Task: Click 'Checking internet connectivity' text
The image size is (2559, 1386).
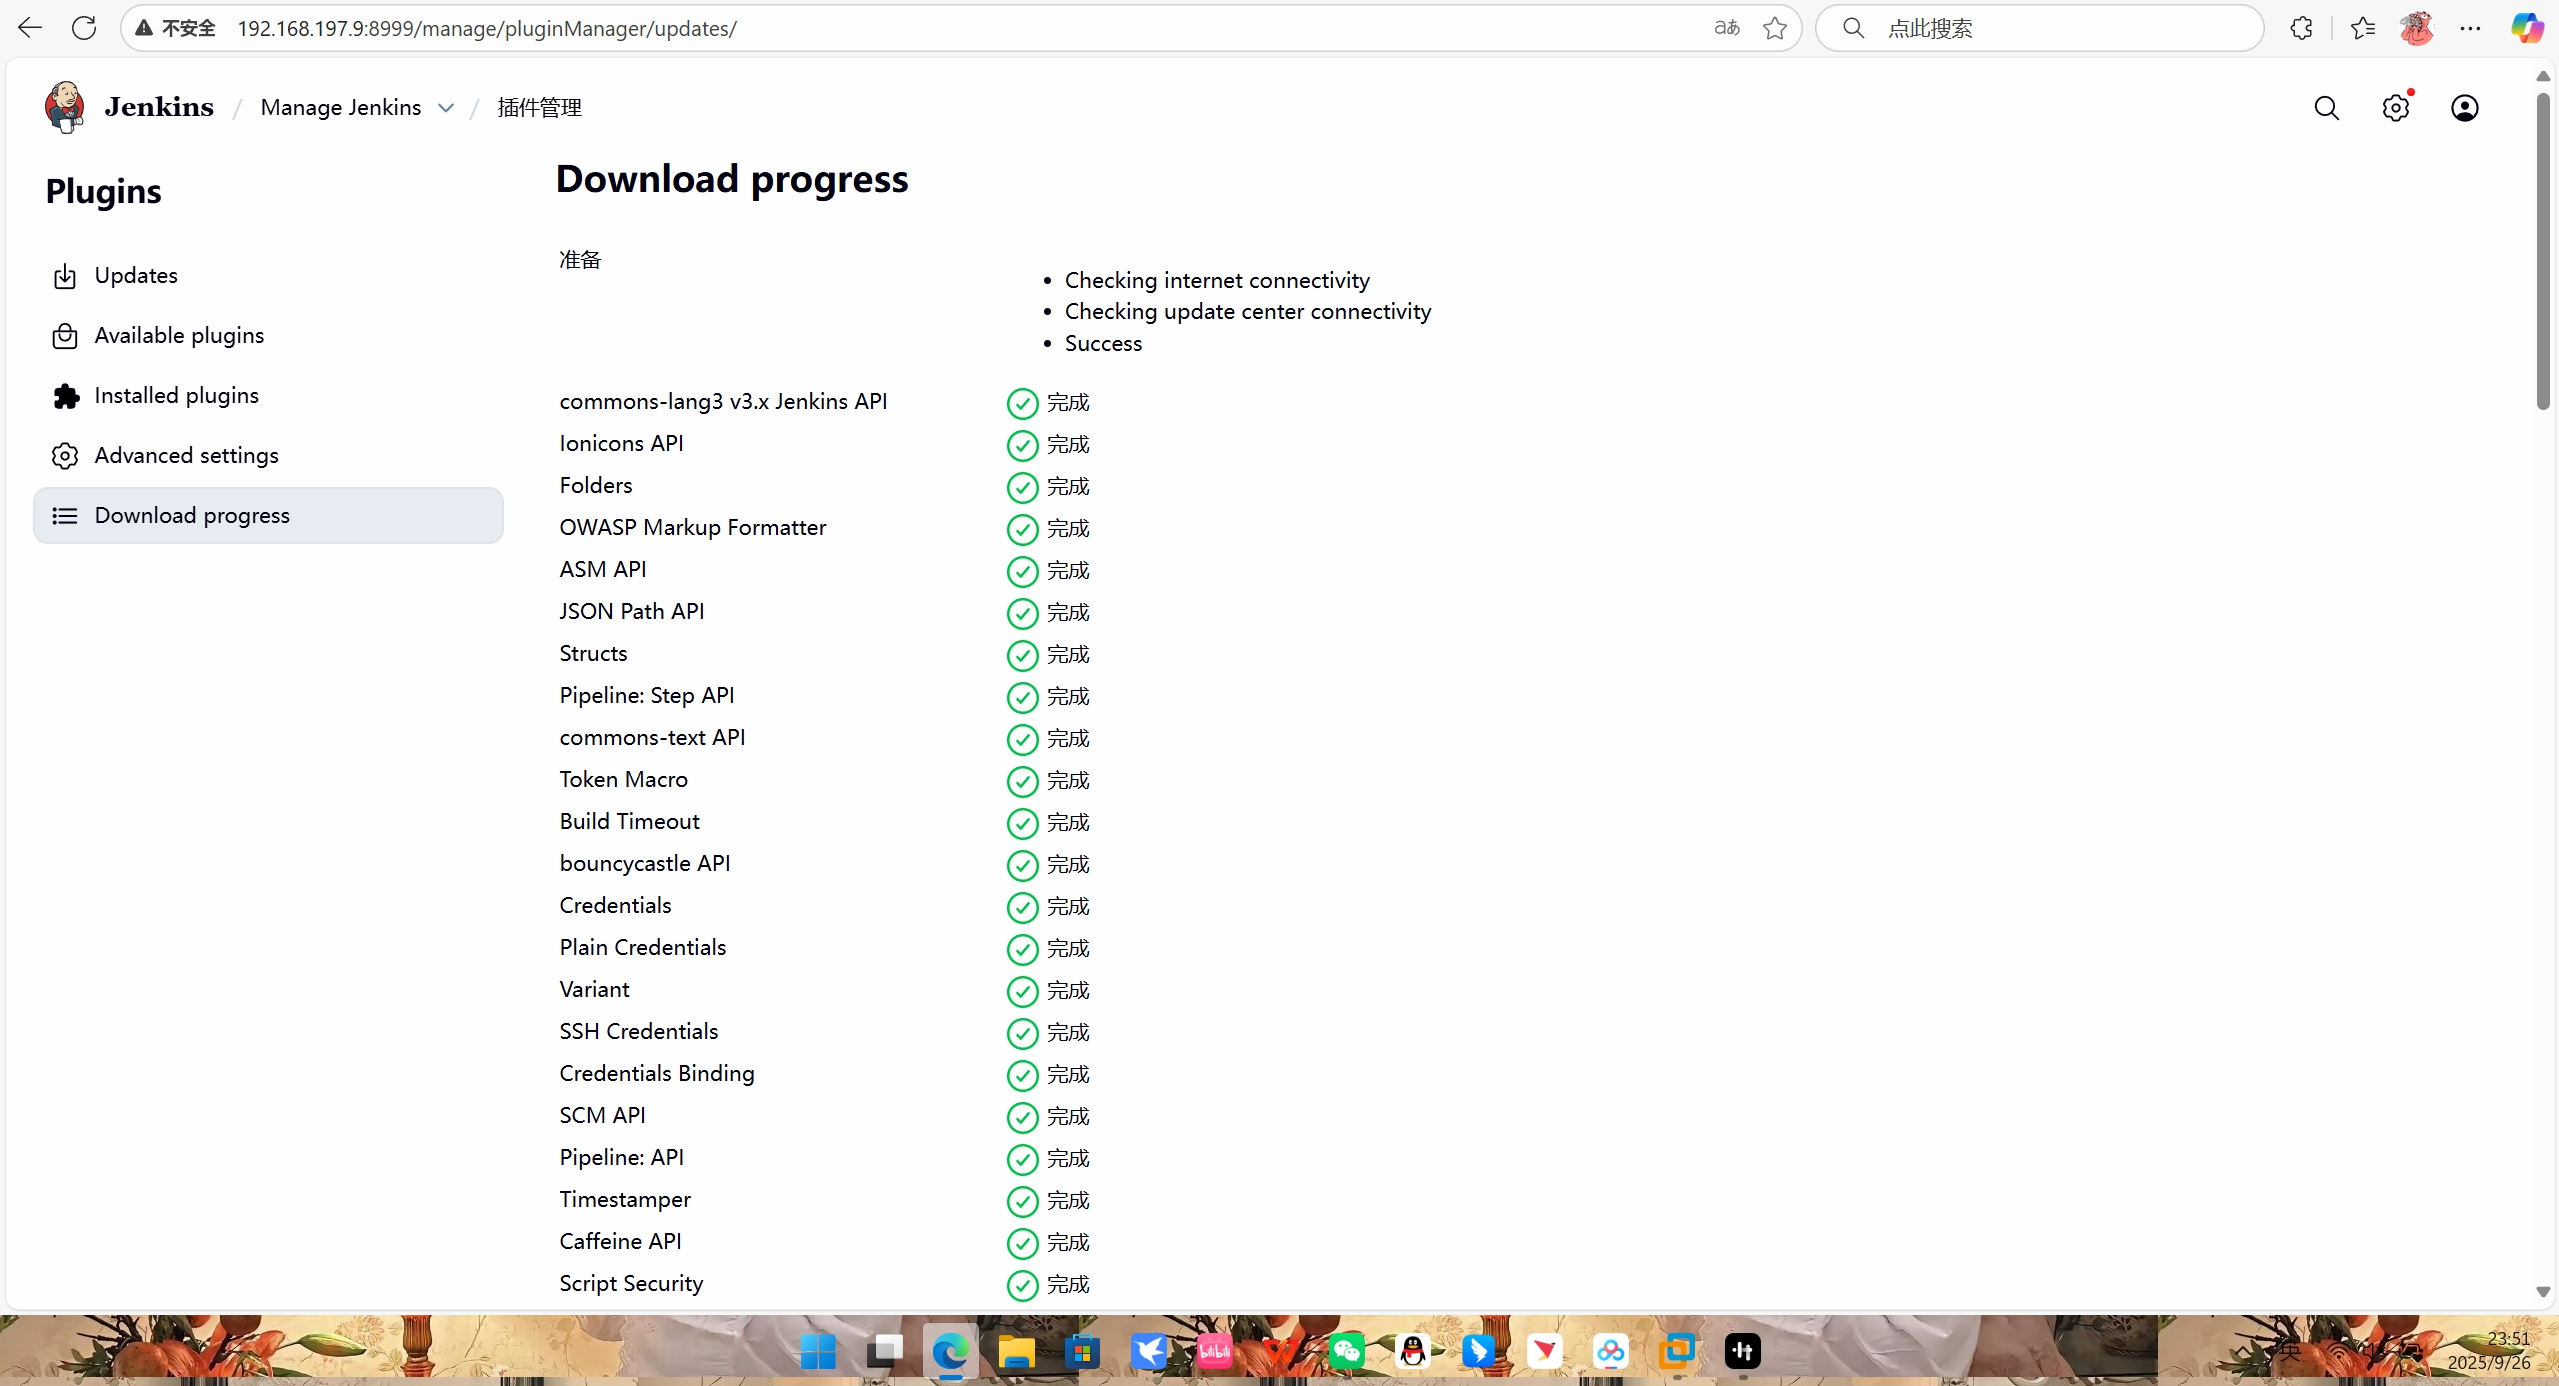Action: point(1217,280)
